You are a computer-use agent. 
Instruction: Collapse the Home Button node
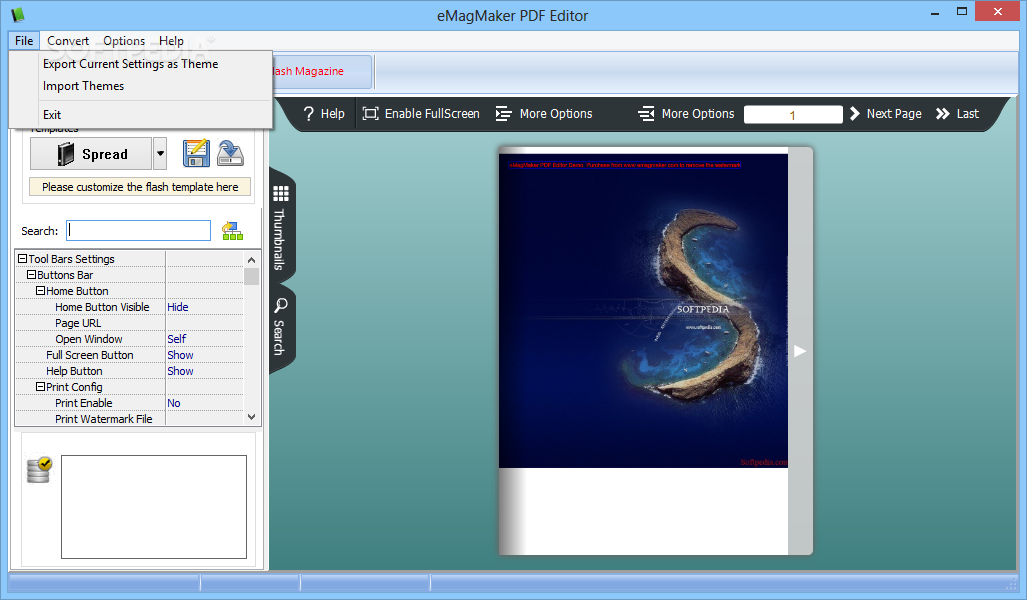pos(40,291)
